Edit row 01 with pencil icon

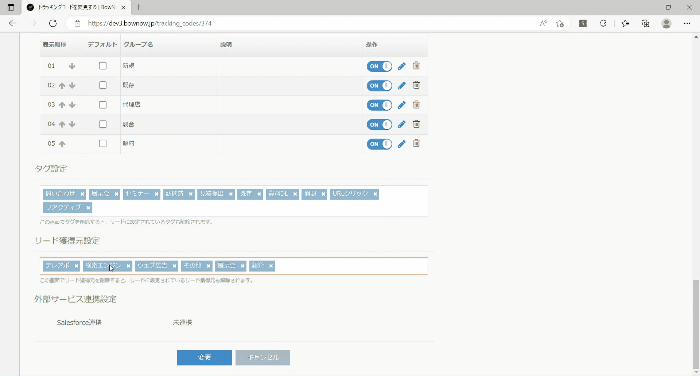(402, 66)
